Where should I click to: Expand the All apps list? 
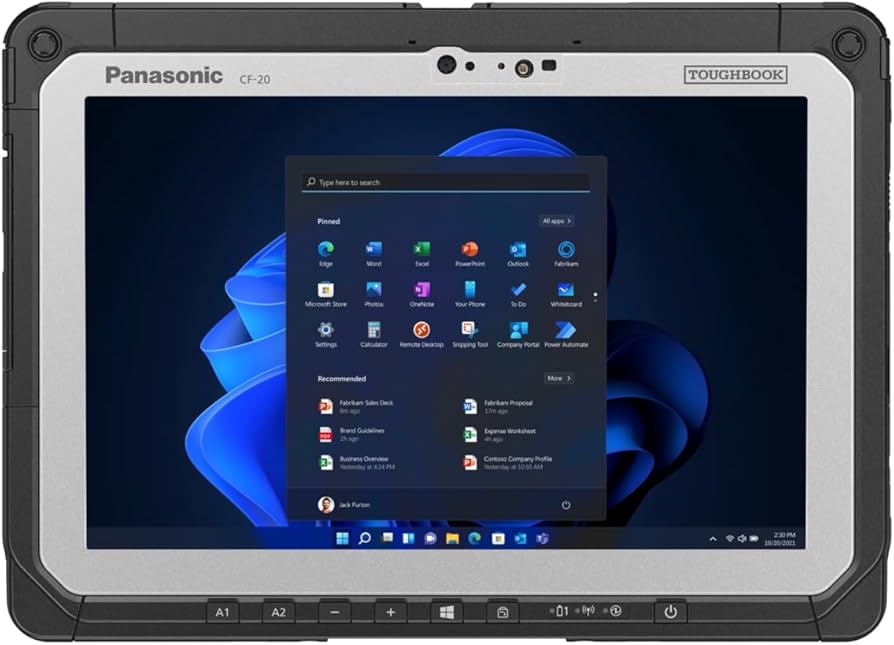coord(557,221)
